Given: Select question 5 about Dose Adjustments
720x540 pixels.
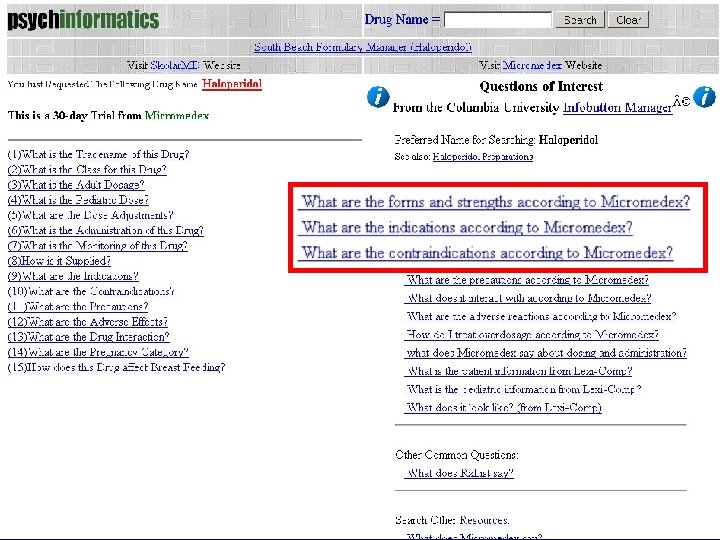Looking at the screenshot, I should click(x=90, y=215).
